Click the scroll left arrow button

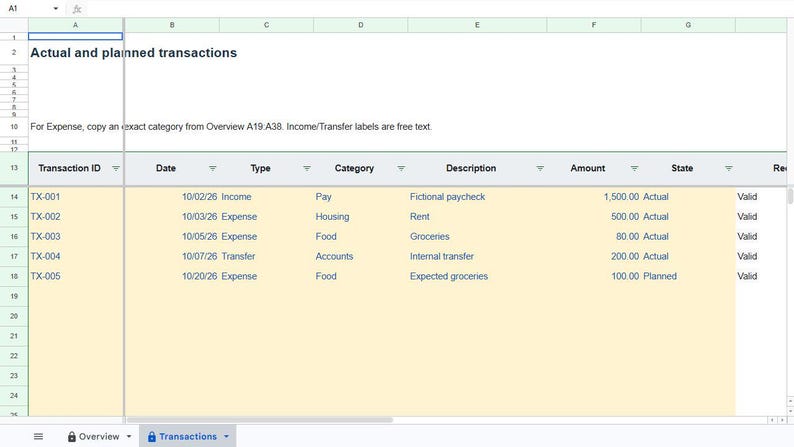772,420
